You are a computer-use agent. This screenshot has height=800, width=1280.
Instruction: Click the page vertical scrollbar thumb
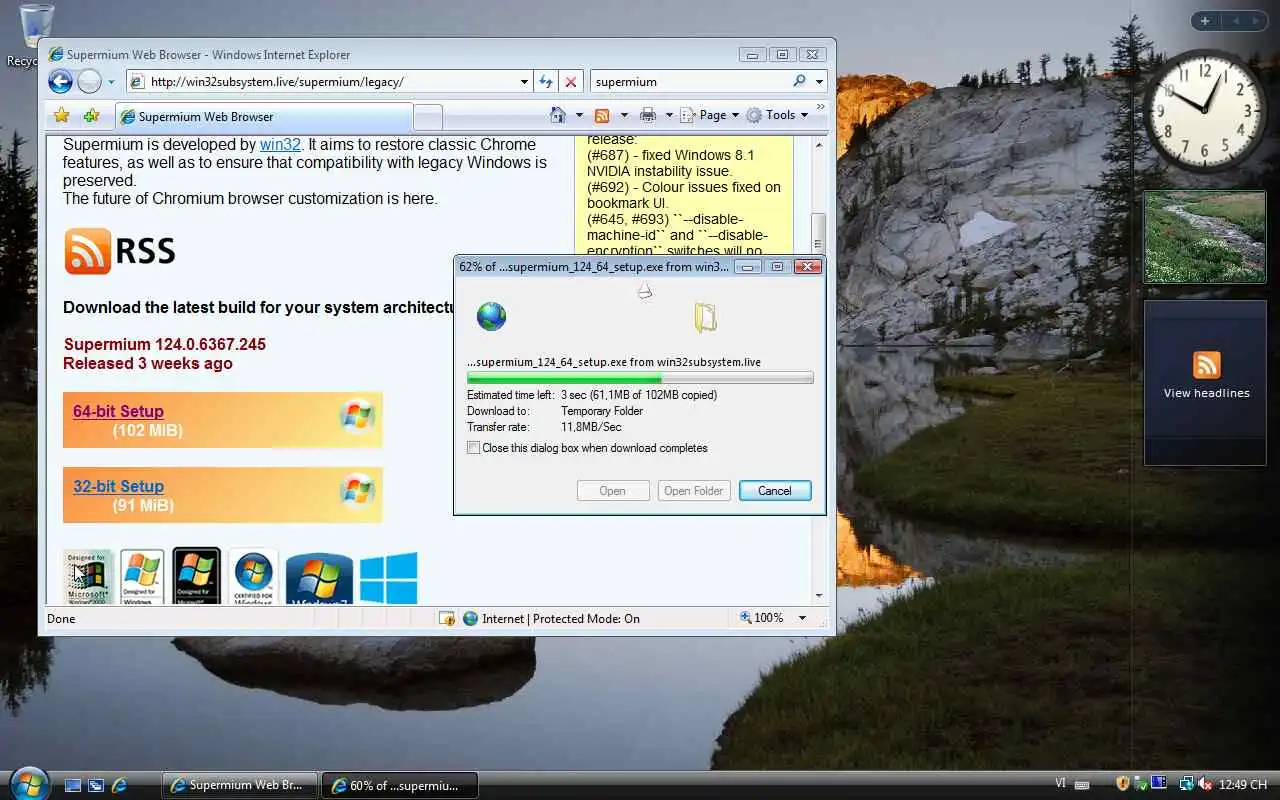(x=818, y=233)
